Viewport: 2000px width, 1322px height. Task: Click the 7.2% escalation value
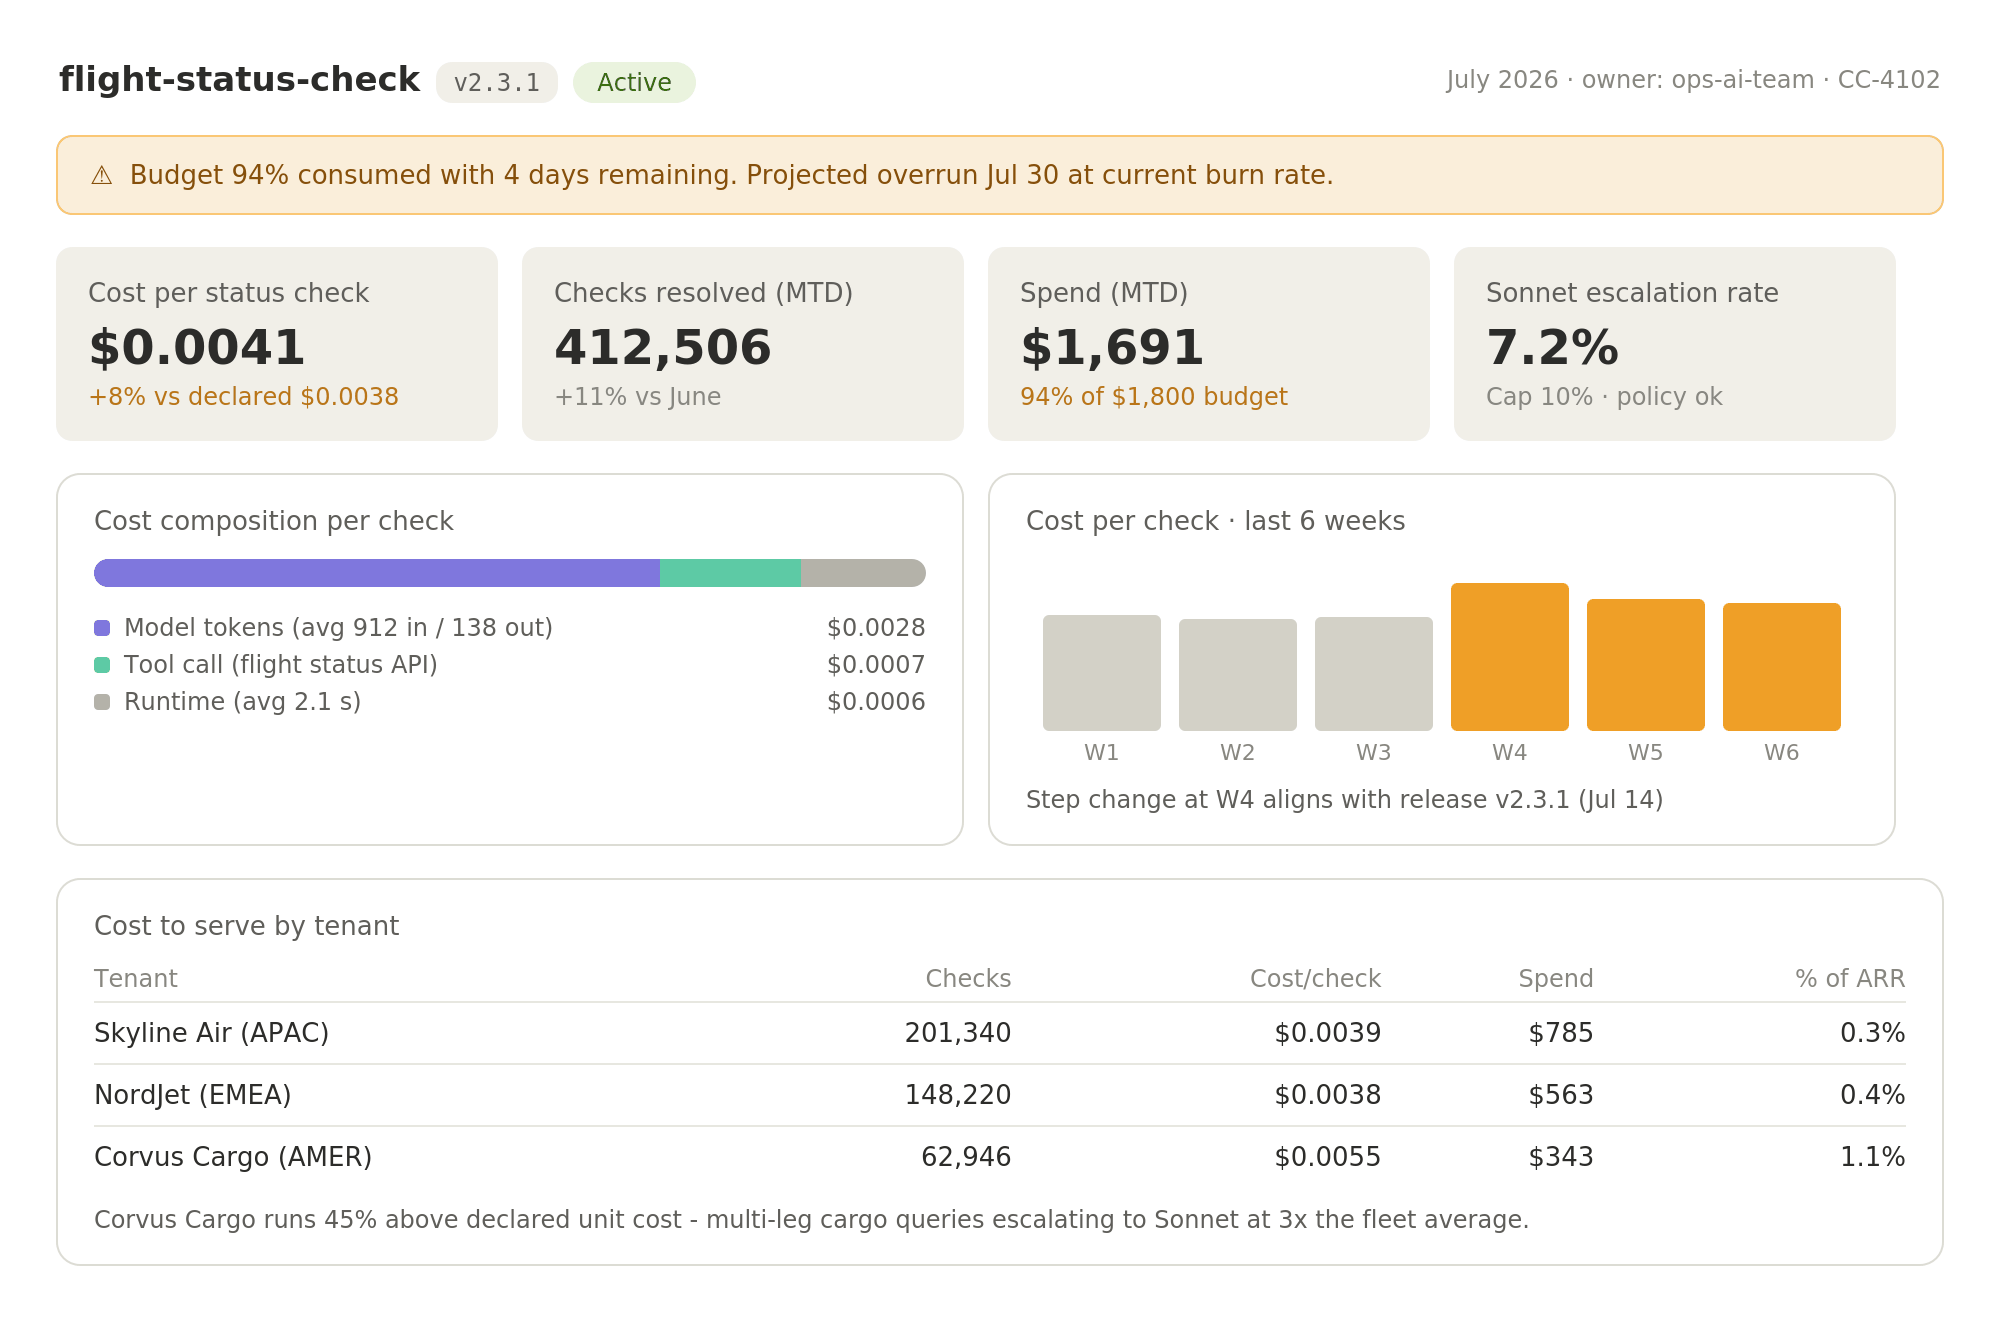tap(1552, 348)
